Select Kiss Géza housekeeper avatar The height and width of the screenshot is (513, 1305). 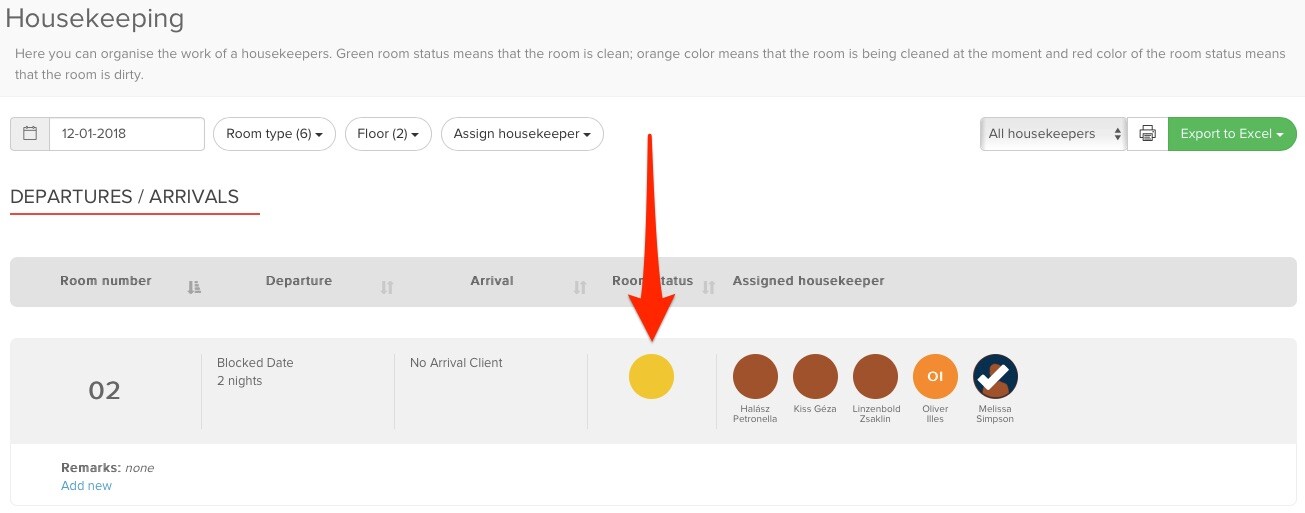815,376
